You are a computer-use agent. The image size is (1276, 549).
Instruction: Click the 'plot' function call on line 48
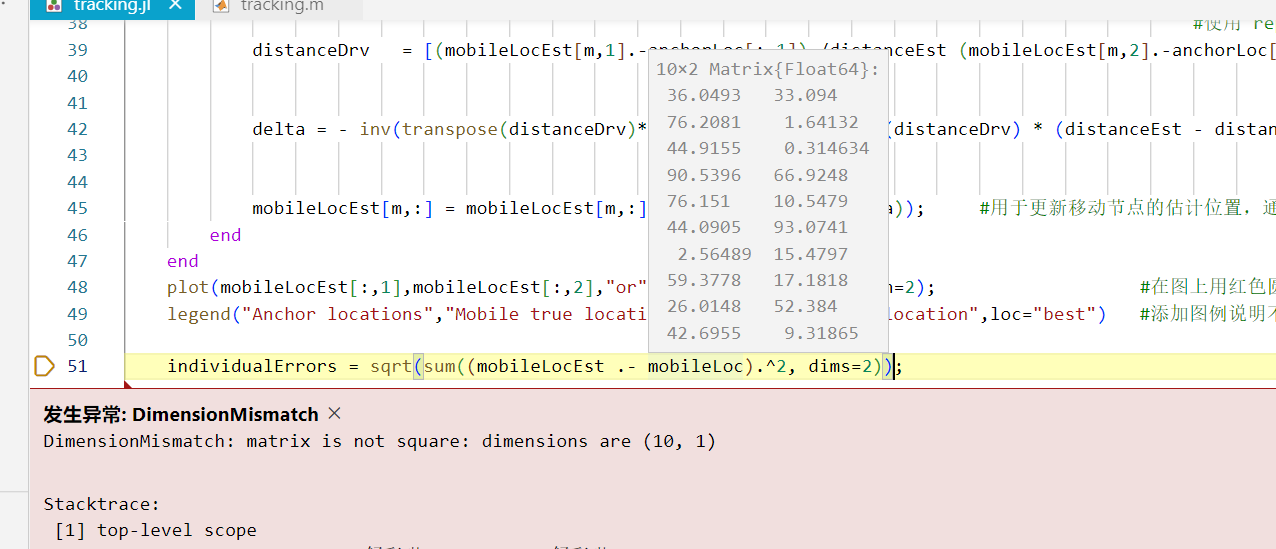[x=188, y=287]
